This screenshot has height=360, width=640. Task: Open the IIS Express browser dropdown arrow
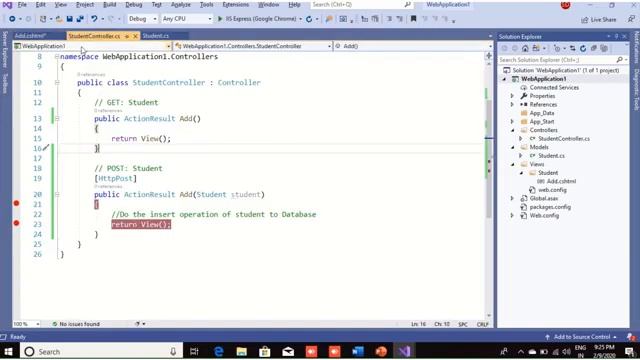[300, 19]
